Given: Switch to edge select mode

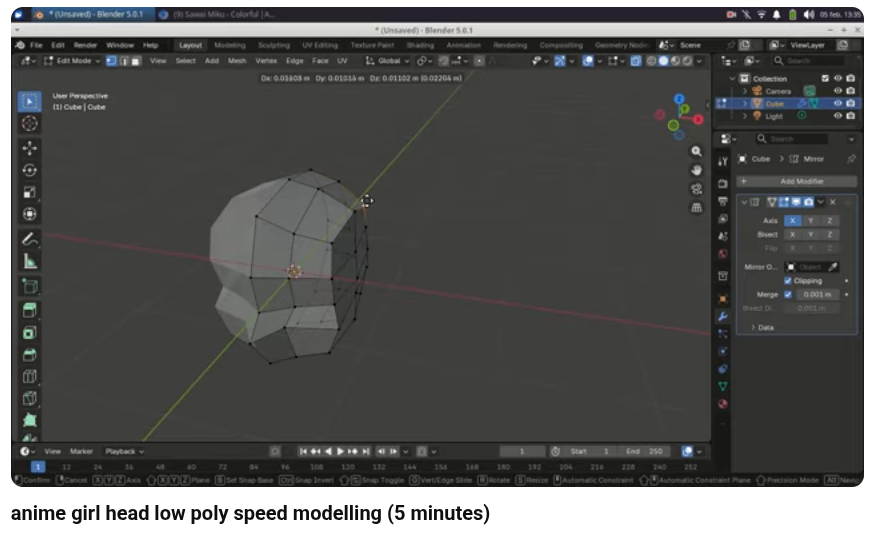Looking at the screenshot, I should (x=123, y=61).
